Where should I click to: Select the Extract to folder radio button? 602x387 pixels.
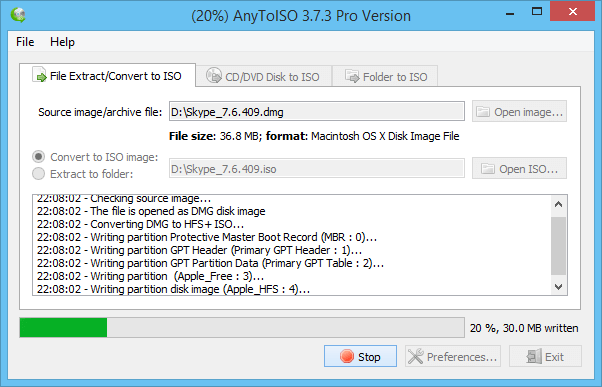38,174
